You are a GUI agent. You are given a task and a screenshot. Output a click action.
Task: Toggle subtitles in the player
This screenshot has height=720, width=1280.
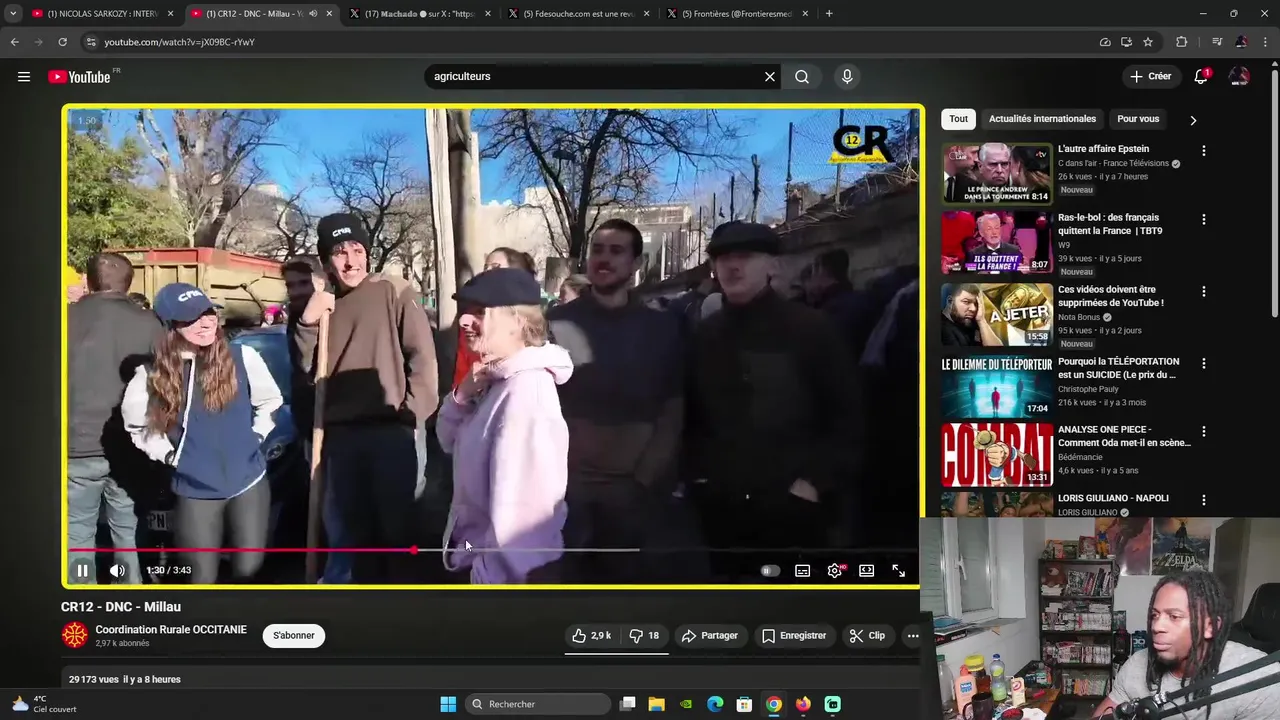click(802, 571)
